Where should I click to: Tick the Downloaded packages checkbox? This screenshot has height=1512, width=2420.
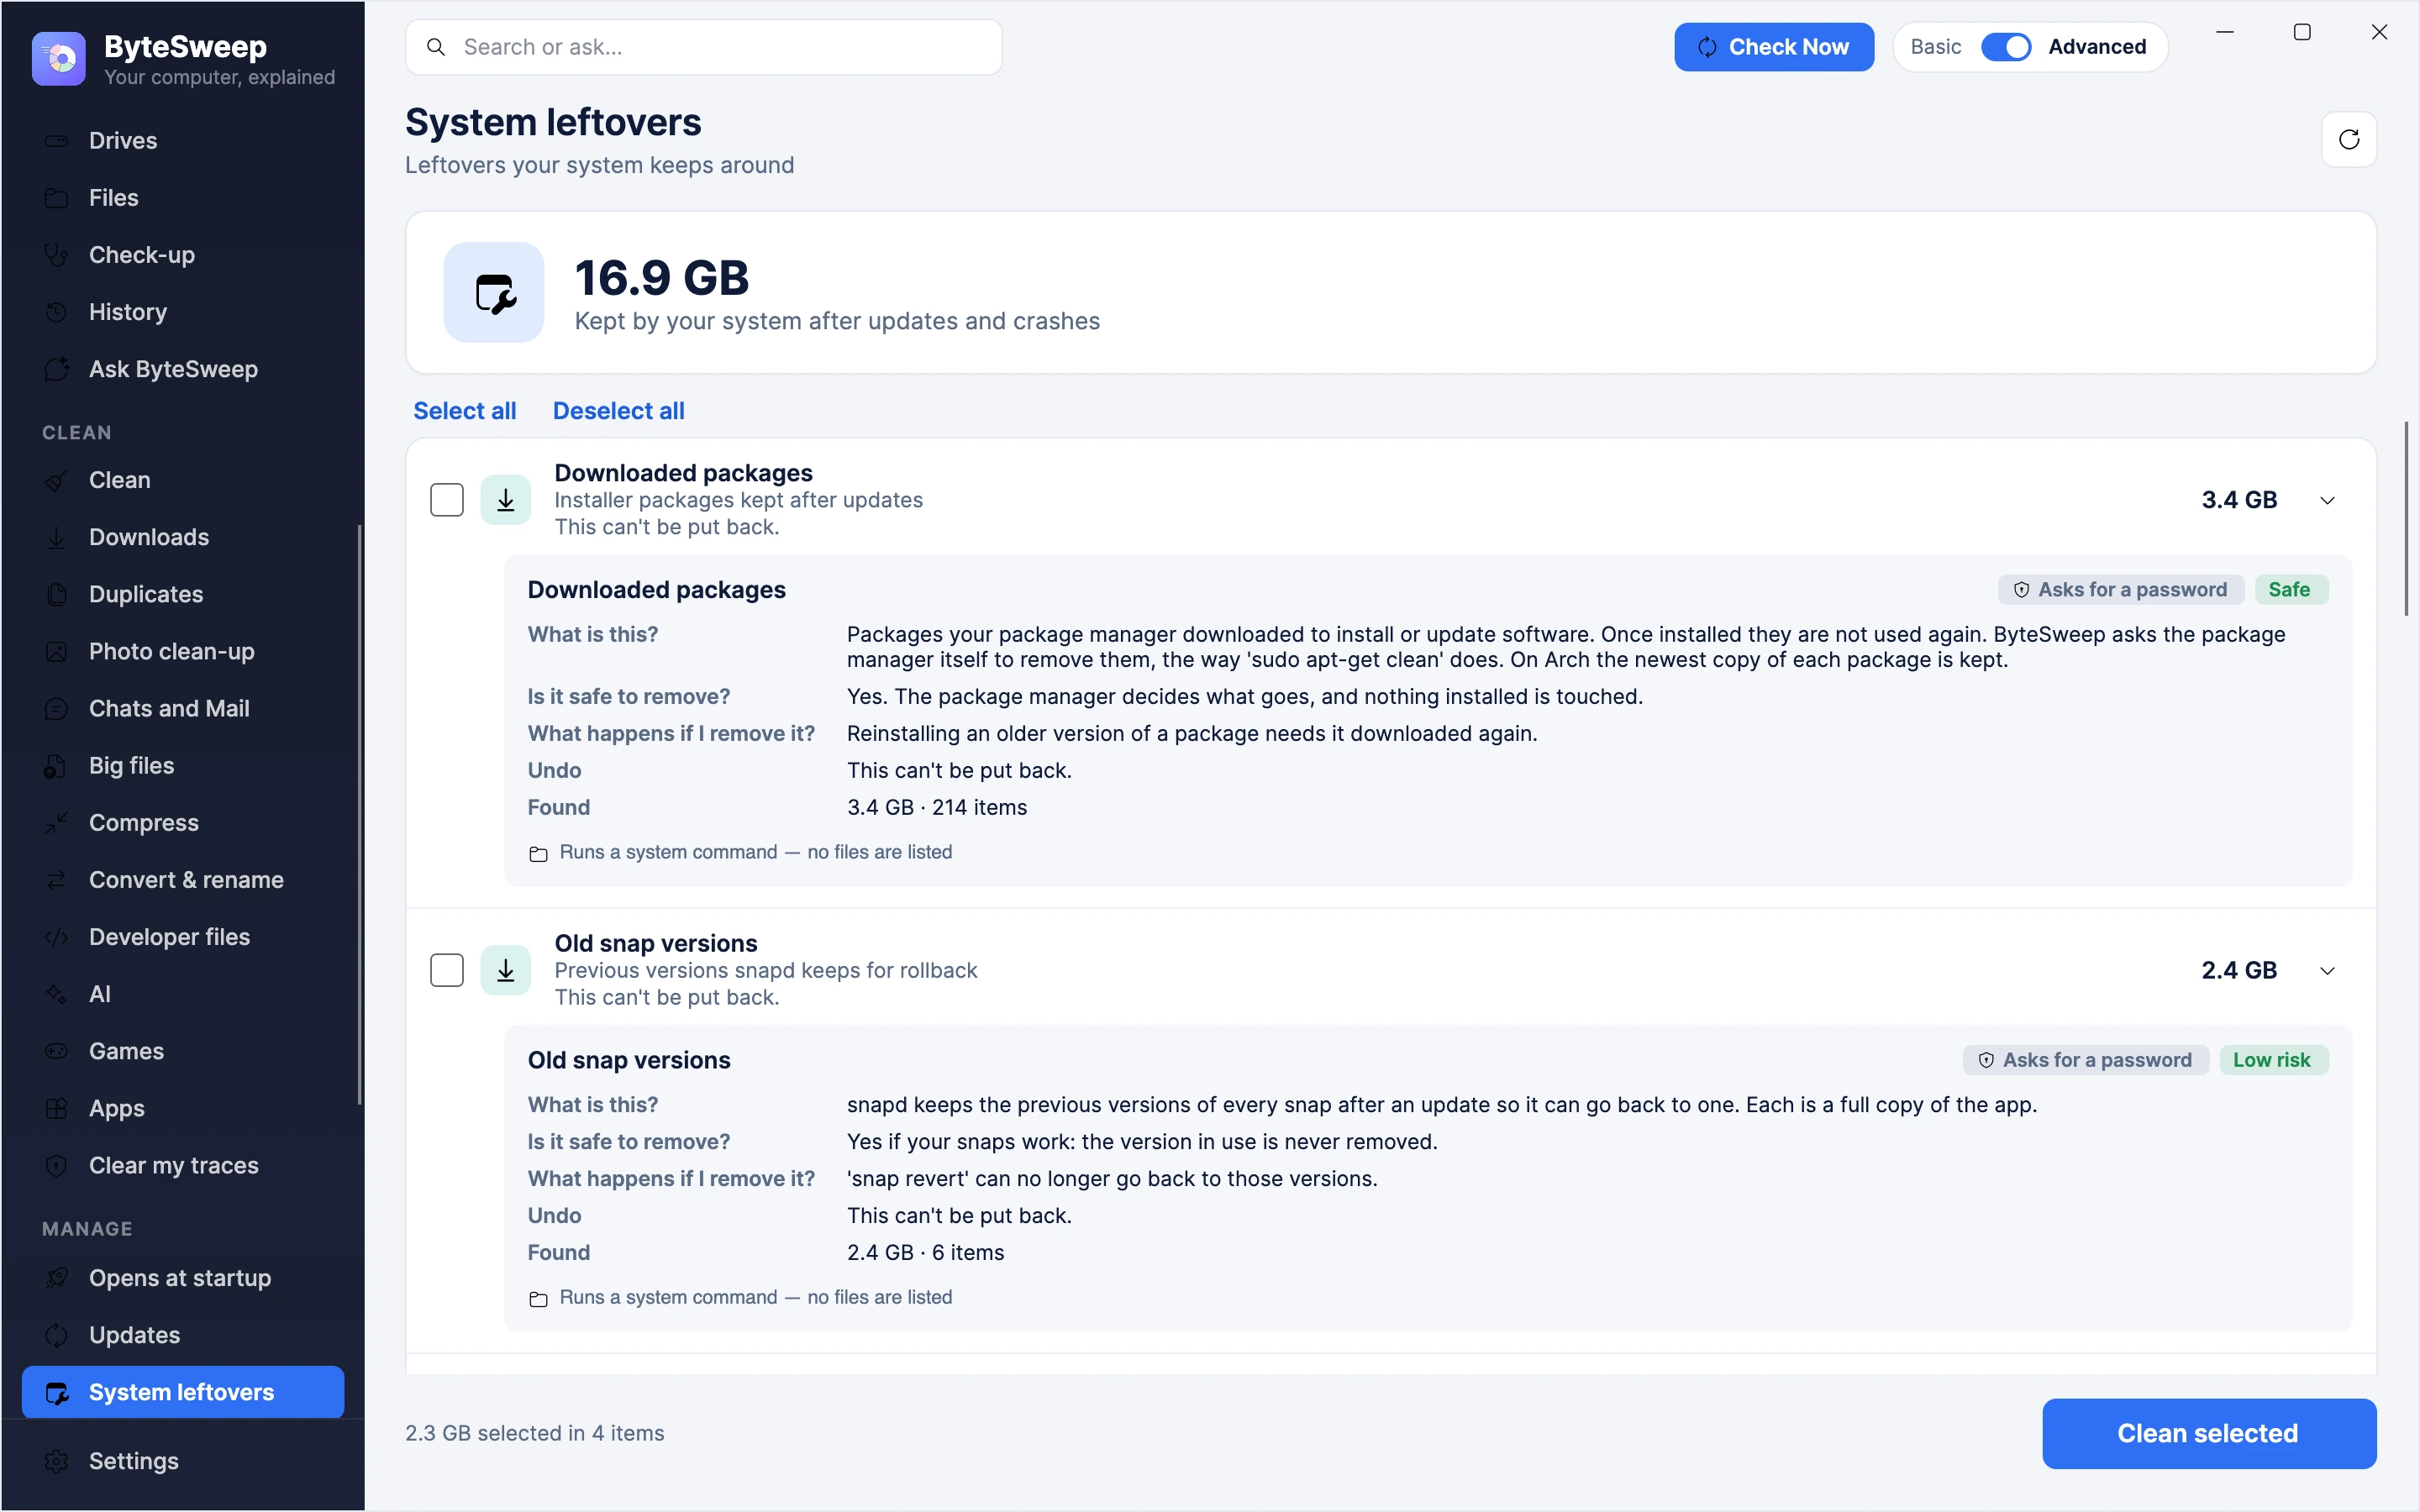(x=447, y=500)
